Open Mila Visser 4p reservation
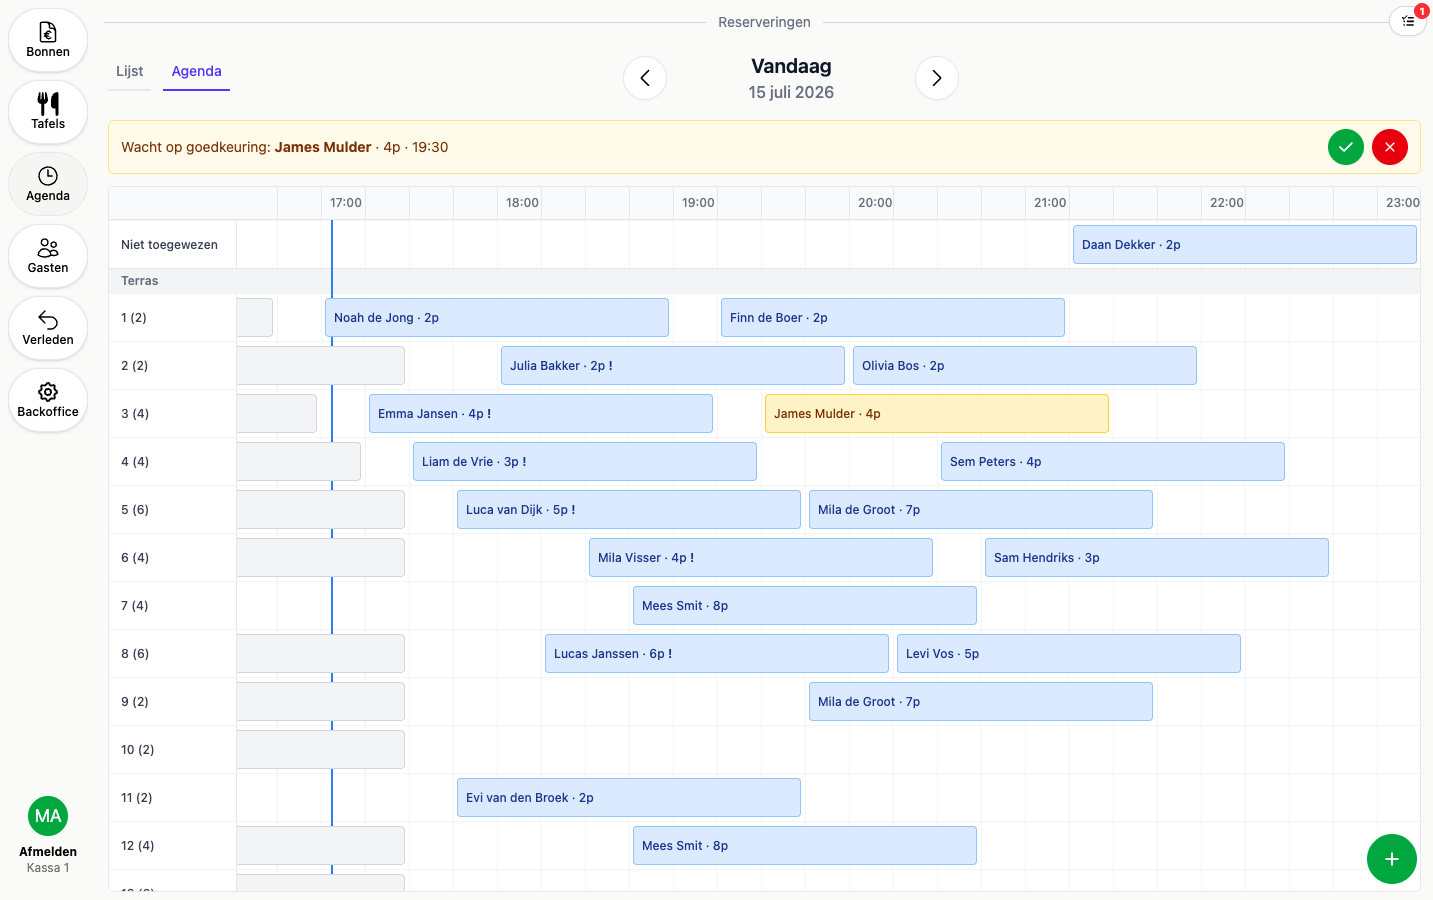 [x=761, y=558]
